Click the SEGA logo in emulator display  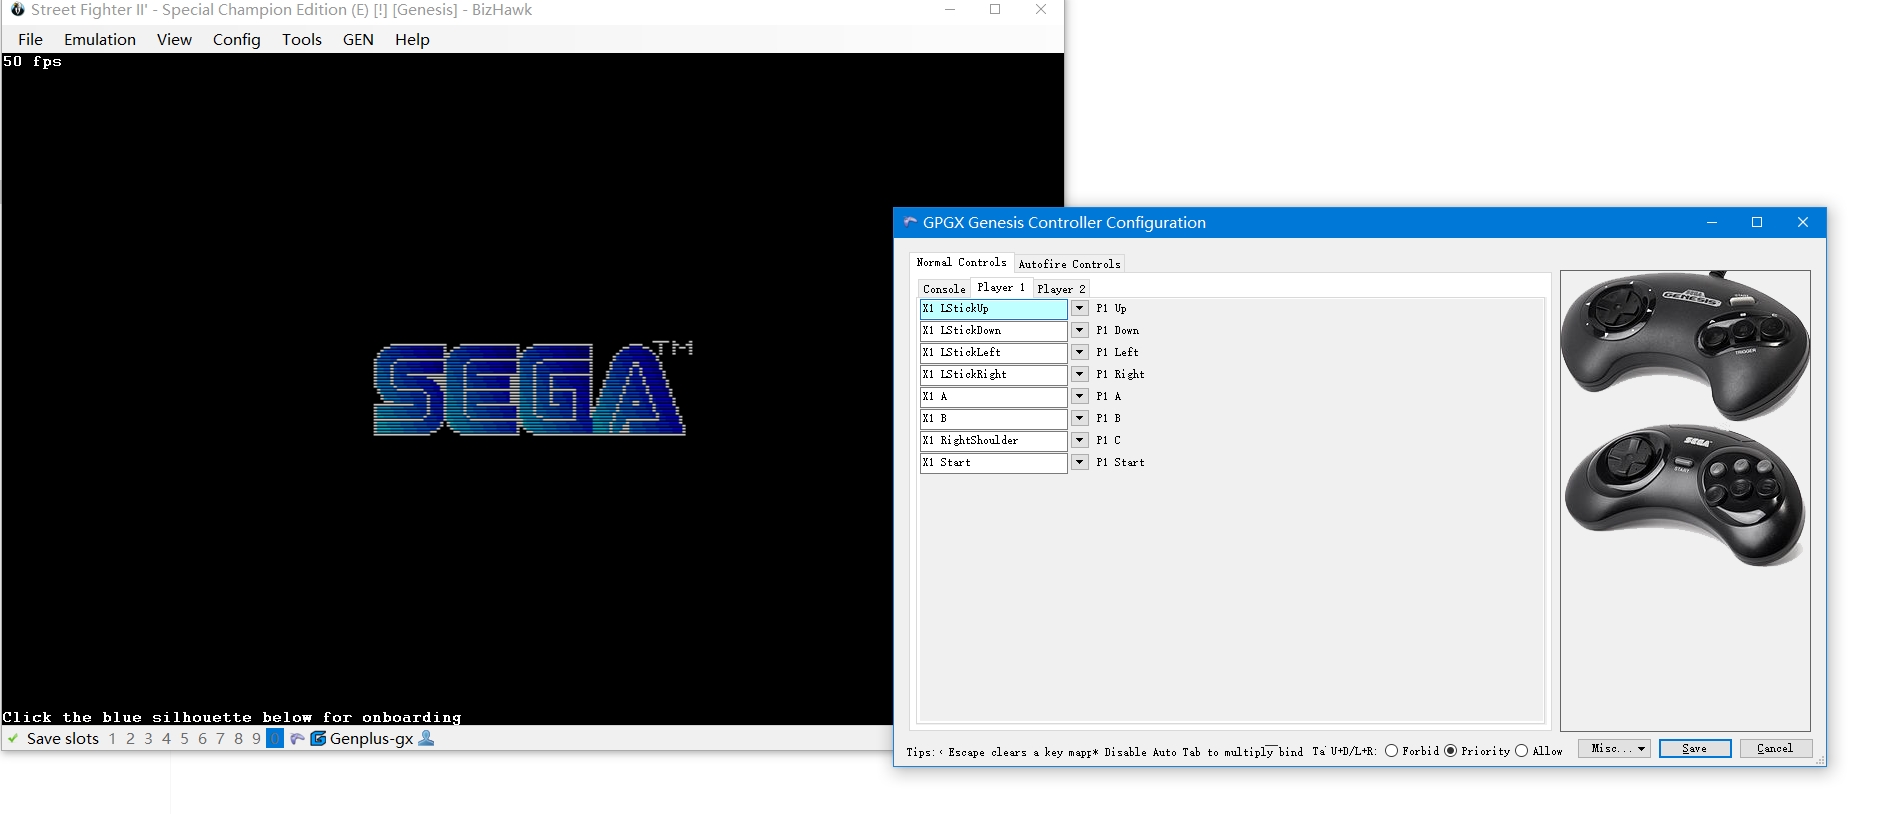click(x=532, y=388)
